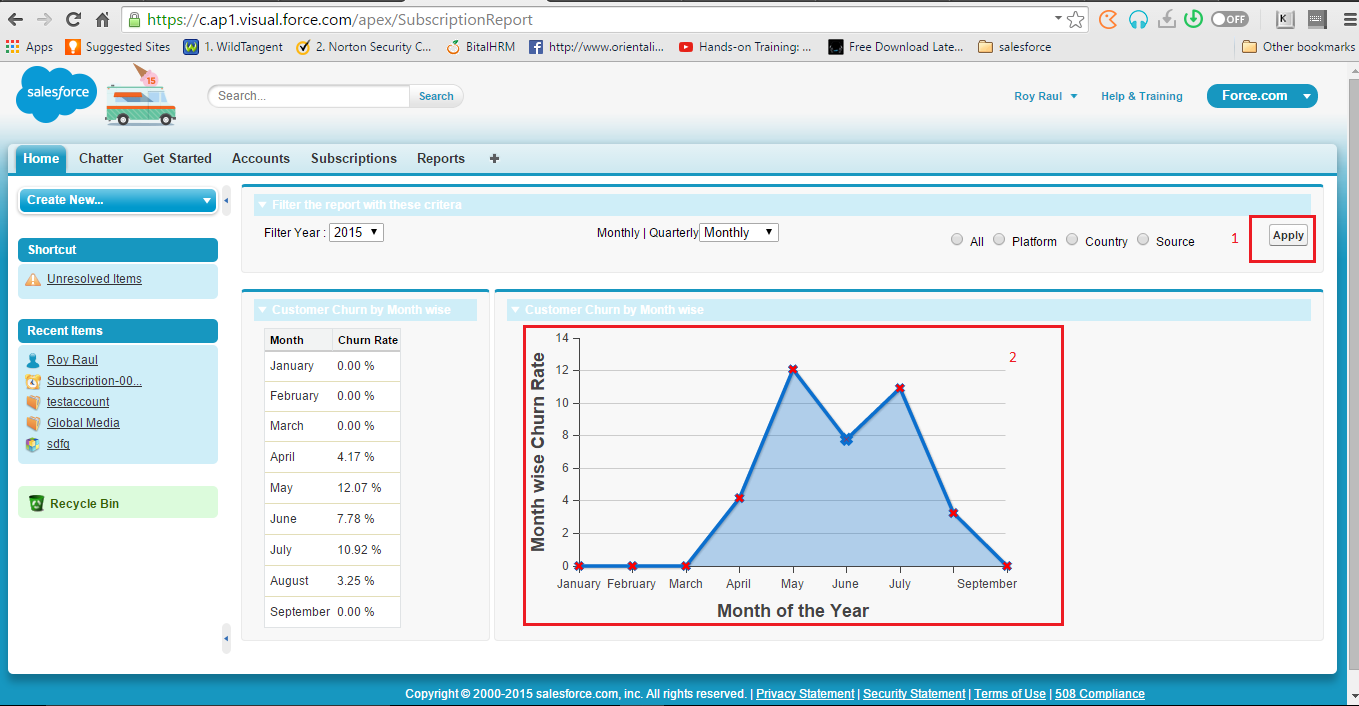The width and height of the screenshot is (1359, 706).
Task: Click the Salesforce cloud logo
Action: (x=56, y=95)
